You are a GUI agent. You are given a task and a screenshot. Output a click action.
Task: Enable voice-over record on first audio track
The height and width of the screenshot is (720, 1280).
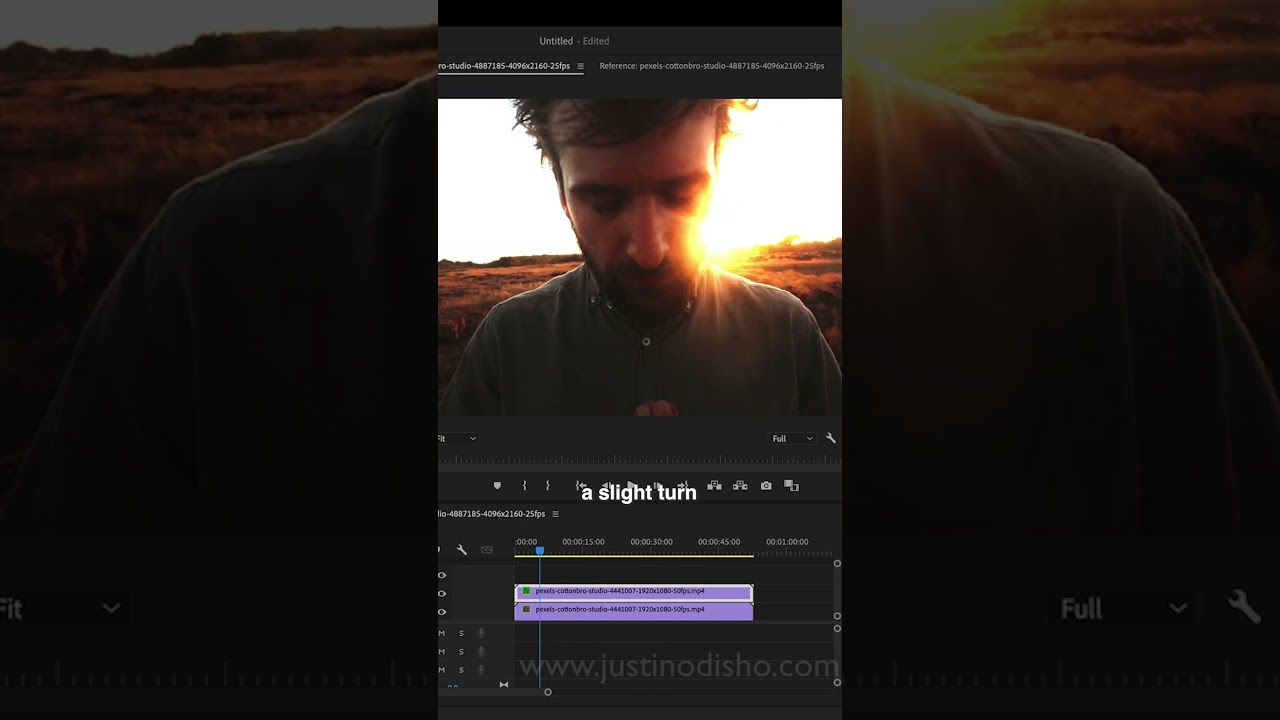click(x=481, y=633)
